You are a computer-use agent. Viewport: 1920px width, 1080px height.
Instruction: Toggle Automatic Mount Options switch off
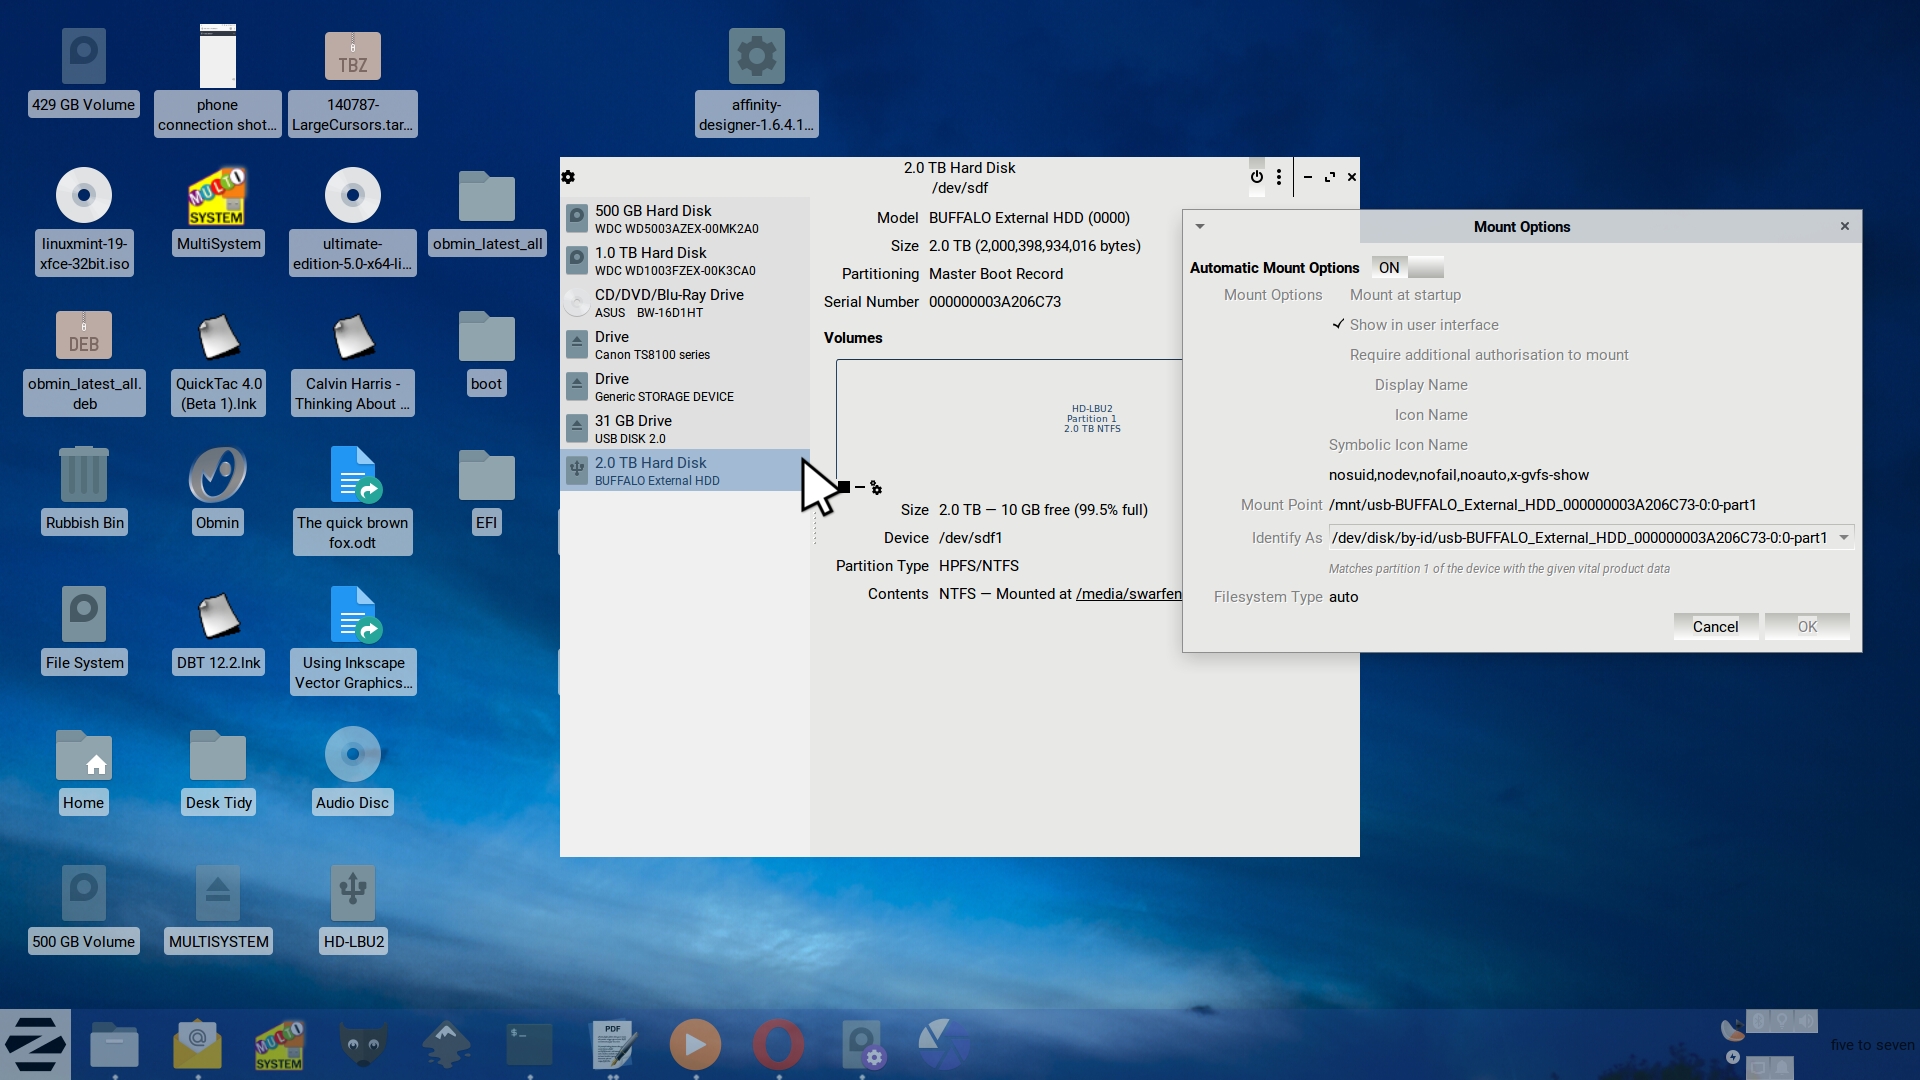pyautogui.click(x=1408, y=268)
